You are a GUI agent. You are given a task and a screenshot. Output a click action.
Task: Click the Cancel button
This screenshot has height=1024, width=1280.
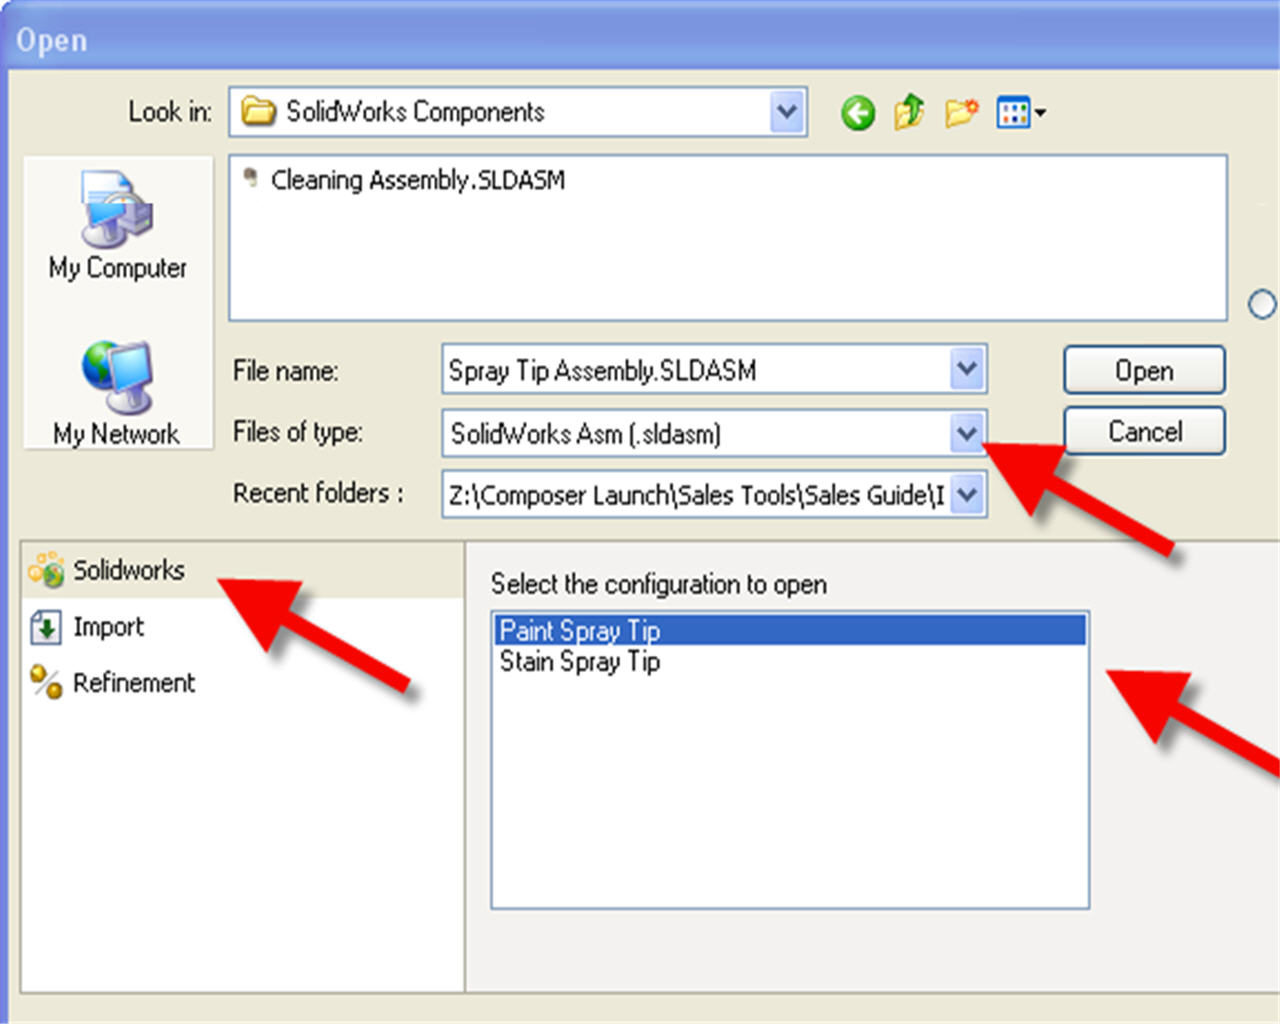pyautogui.click(x=1144, y=432)
